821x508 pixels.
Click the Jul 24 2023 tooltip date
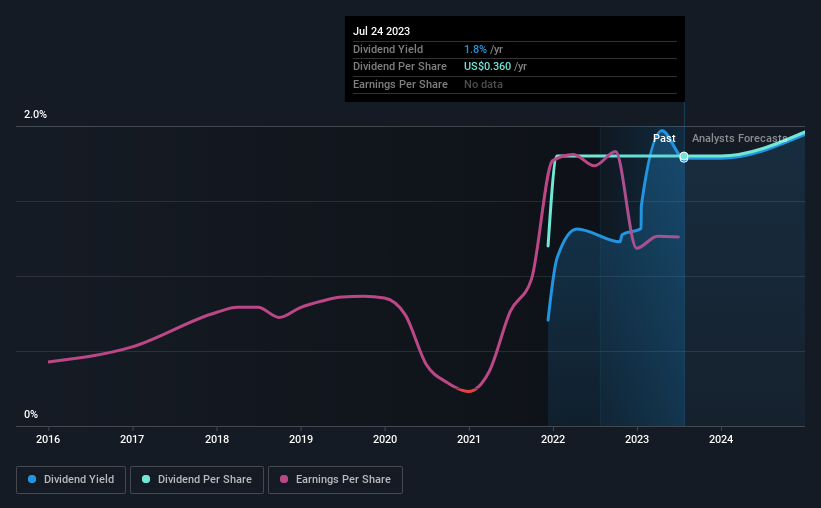coord(381,31)
